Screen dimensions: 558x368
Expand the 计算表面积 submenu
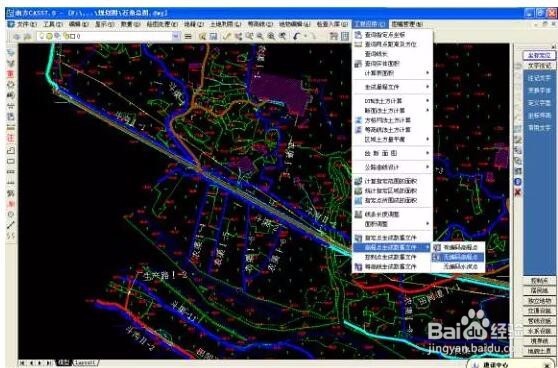click(393, 73)
